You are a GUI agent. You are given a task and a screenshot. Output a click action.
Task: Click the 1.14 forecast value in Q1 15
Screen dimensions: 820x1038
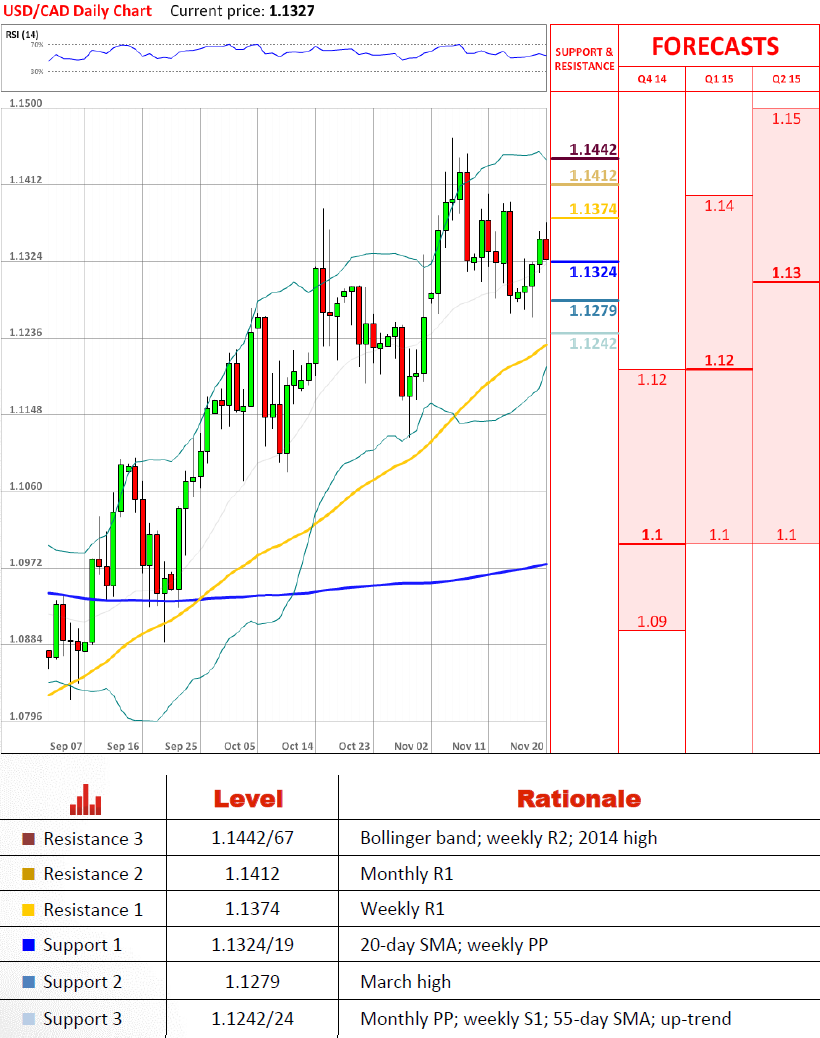[719, 206]
